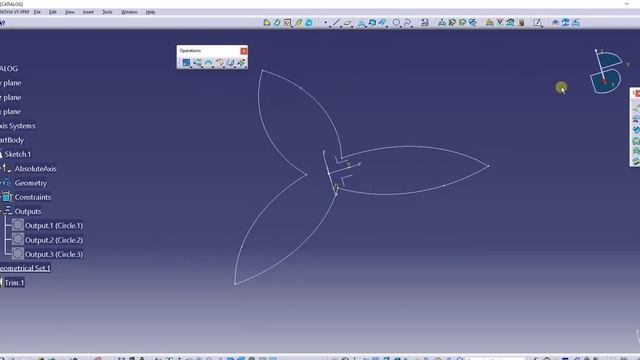Select Output.3 (Circle.3) in the tree
Viewport: 640px width, 360px height.
(x=54, y=254)
